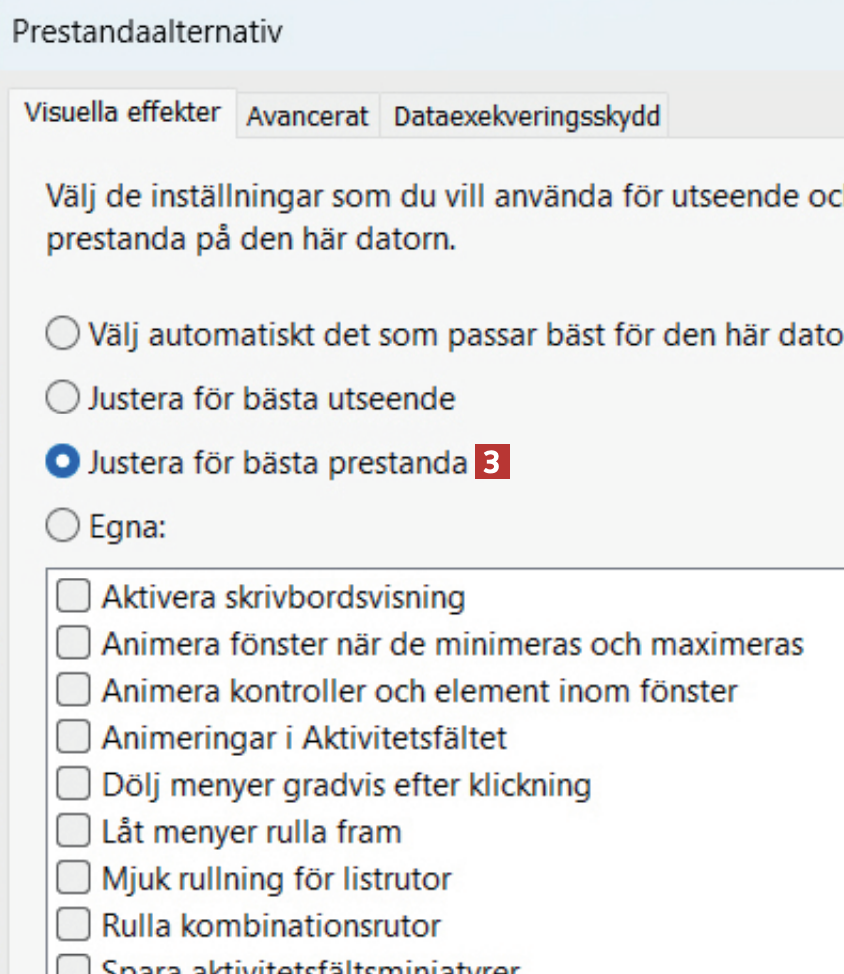
Task: Toggle 'Animera kontroller och element inom fönster'
Action: click(73, 691)
